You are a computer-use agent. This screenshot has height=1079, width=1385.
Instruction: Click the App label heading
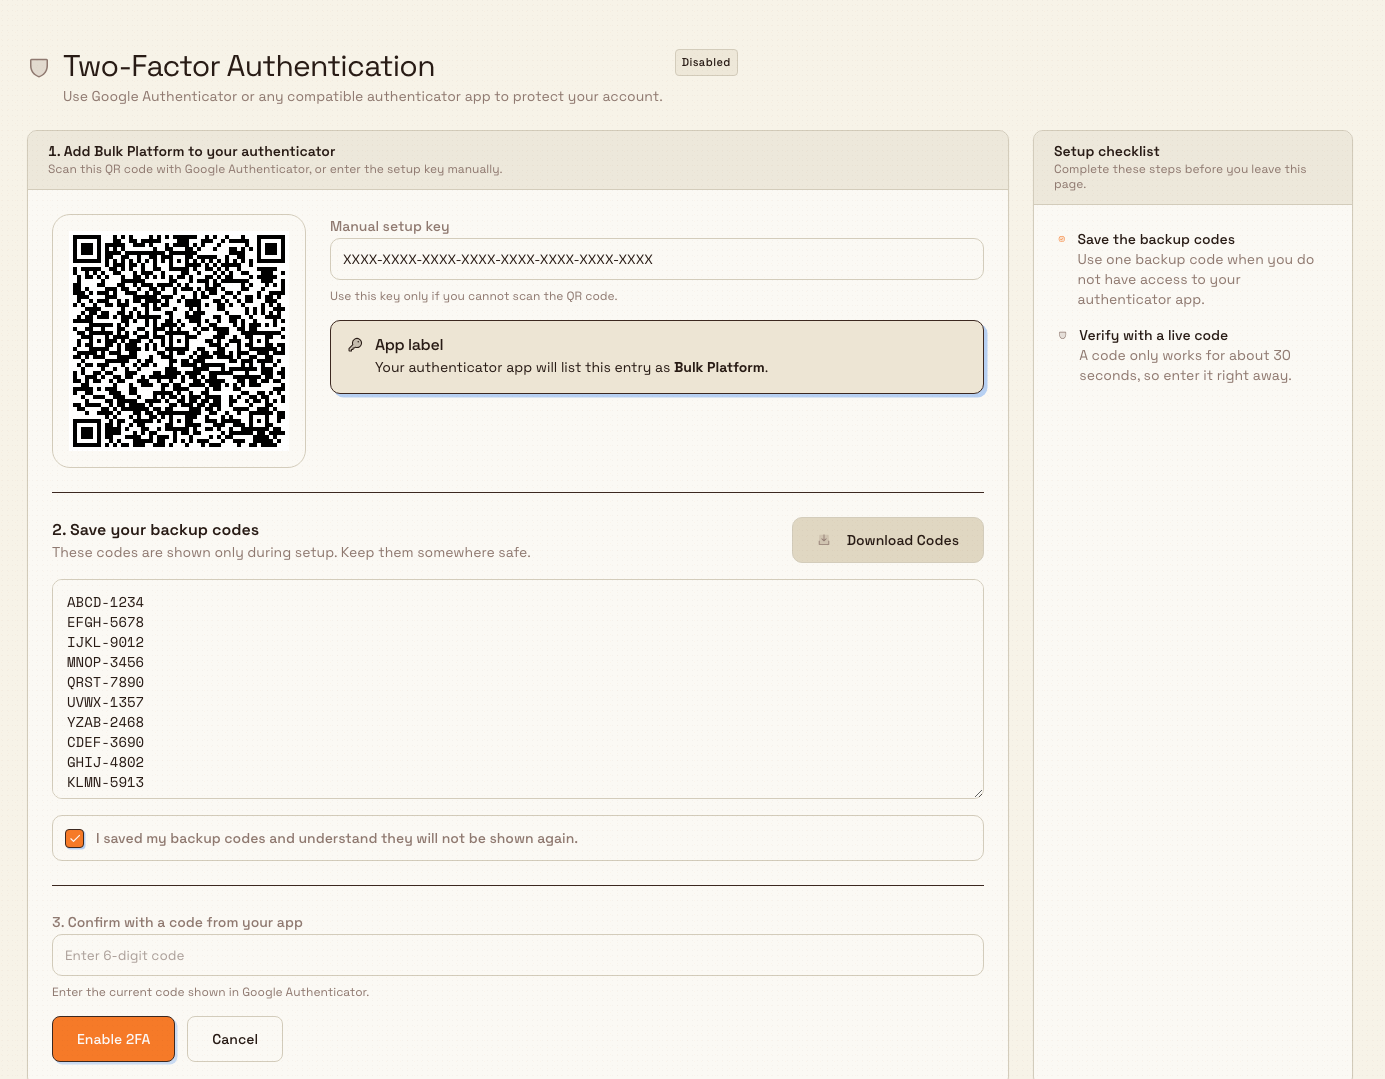409,345
